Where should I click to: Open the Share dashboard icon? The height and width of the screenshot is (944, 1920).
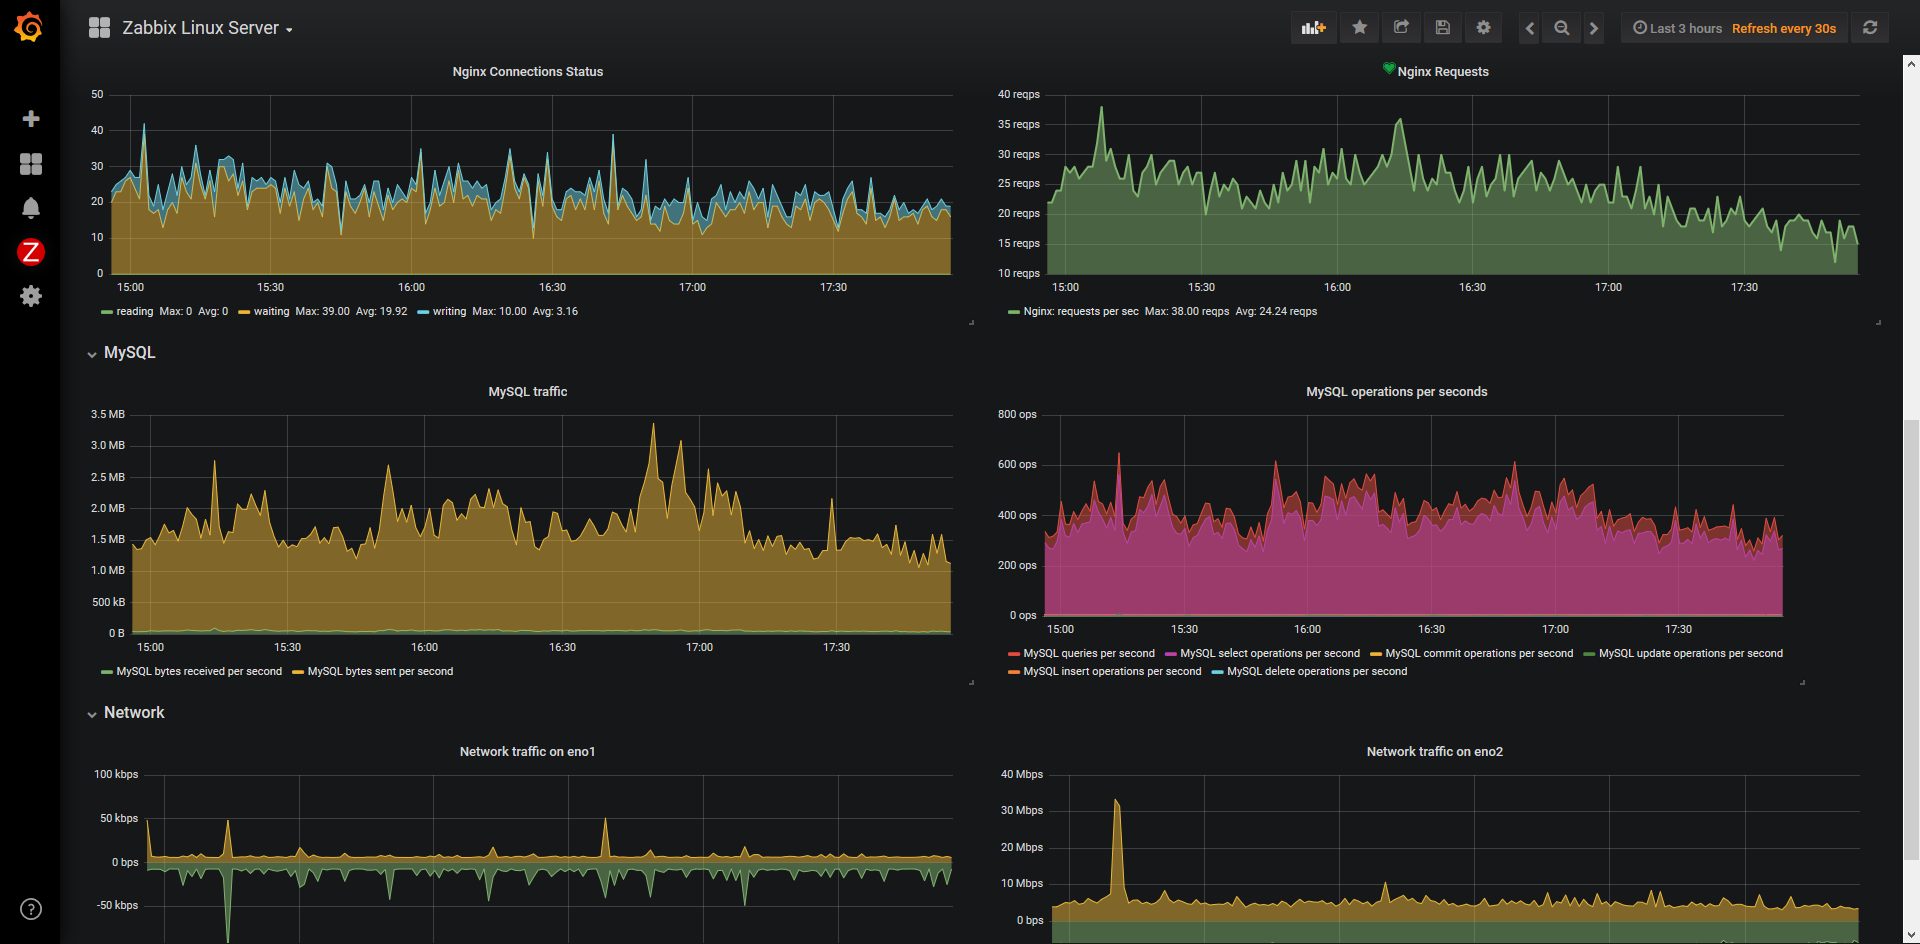pos(1401,28)
